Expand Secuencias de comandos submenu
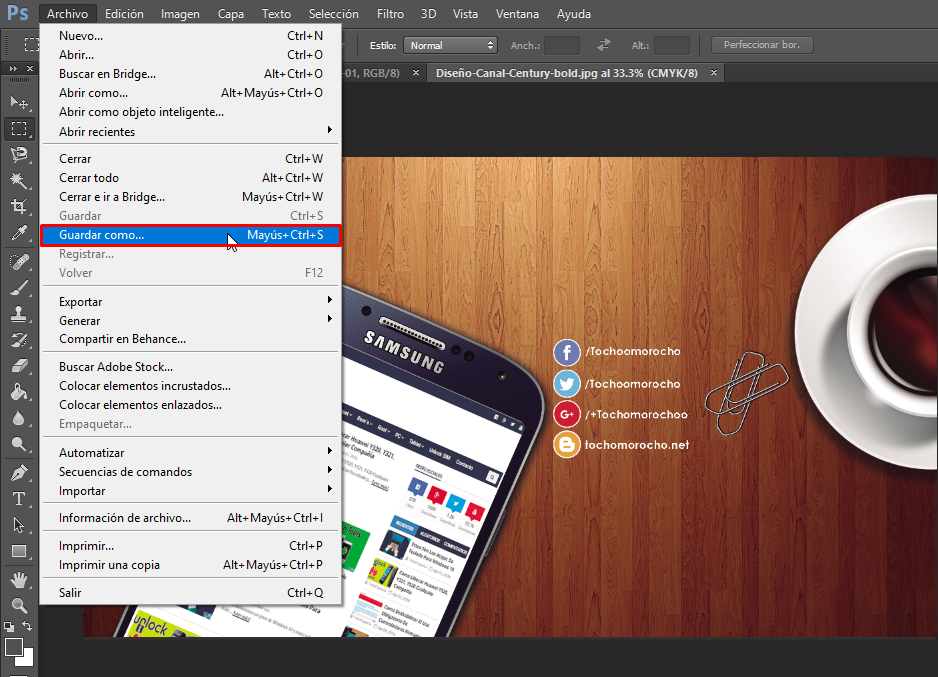Viewport: 938px width, 677px height. coord(190,472)
